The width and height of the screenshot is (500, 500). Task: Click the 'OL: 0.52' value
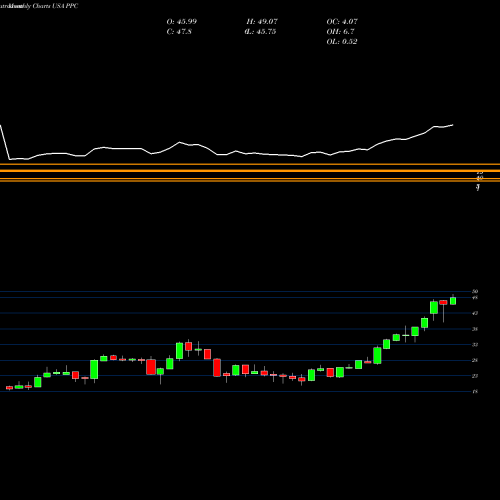[342, 42]
